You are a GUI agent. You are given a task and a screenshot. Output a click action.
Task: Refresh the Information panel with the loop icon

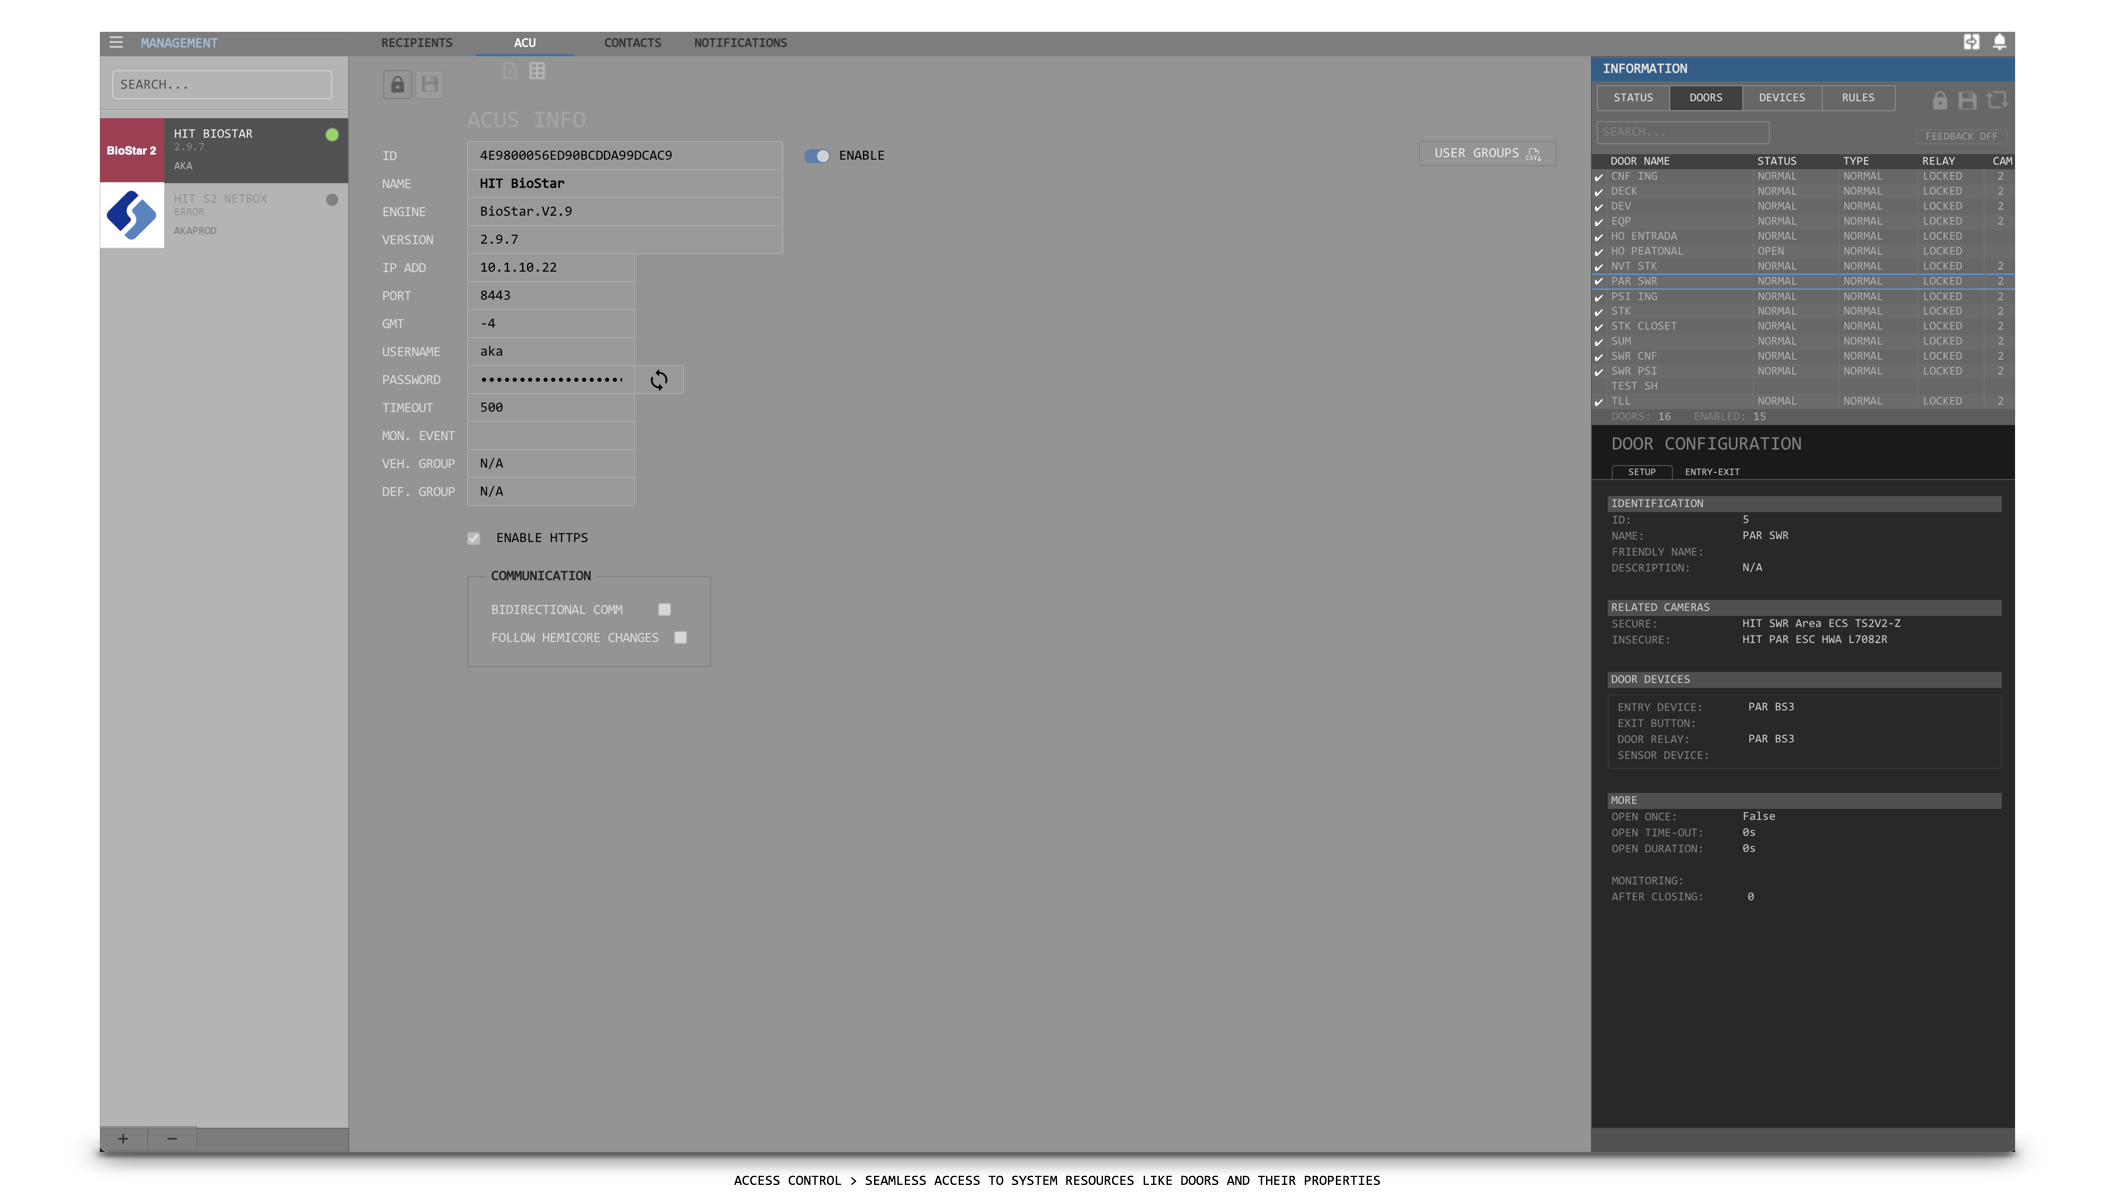[1998, 100]
